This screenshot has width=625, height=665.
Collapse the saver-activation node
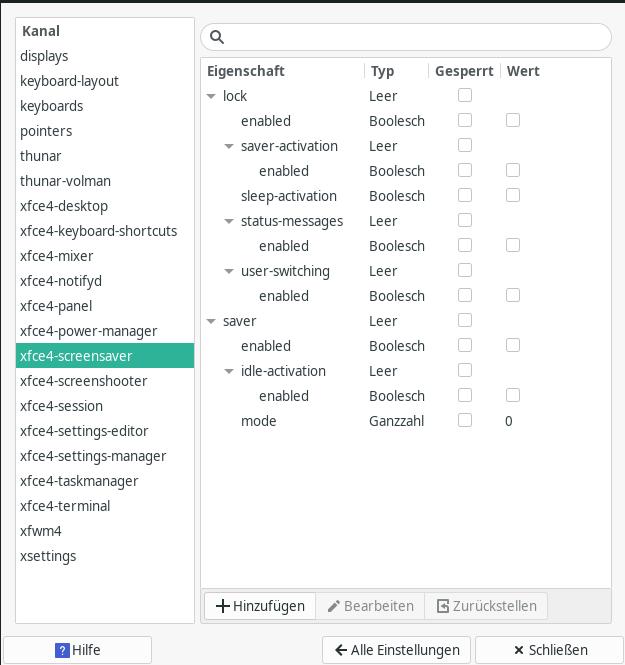tap(229, 146)
